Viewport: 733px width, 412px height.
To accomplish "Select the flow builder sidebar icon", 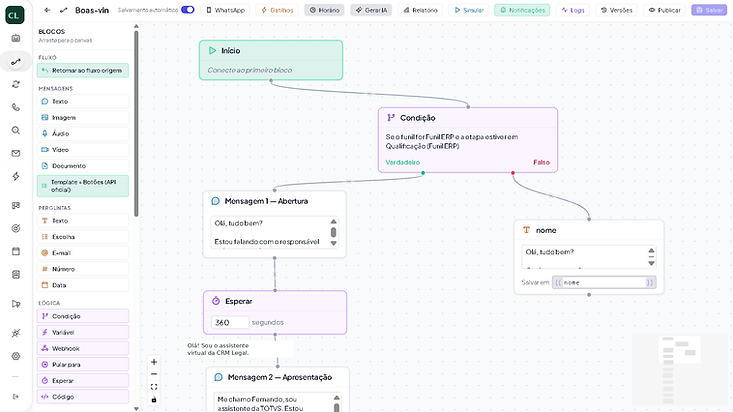I will 16,62.
